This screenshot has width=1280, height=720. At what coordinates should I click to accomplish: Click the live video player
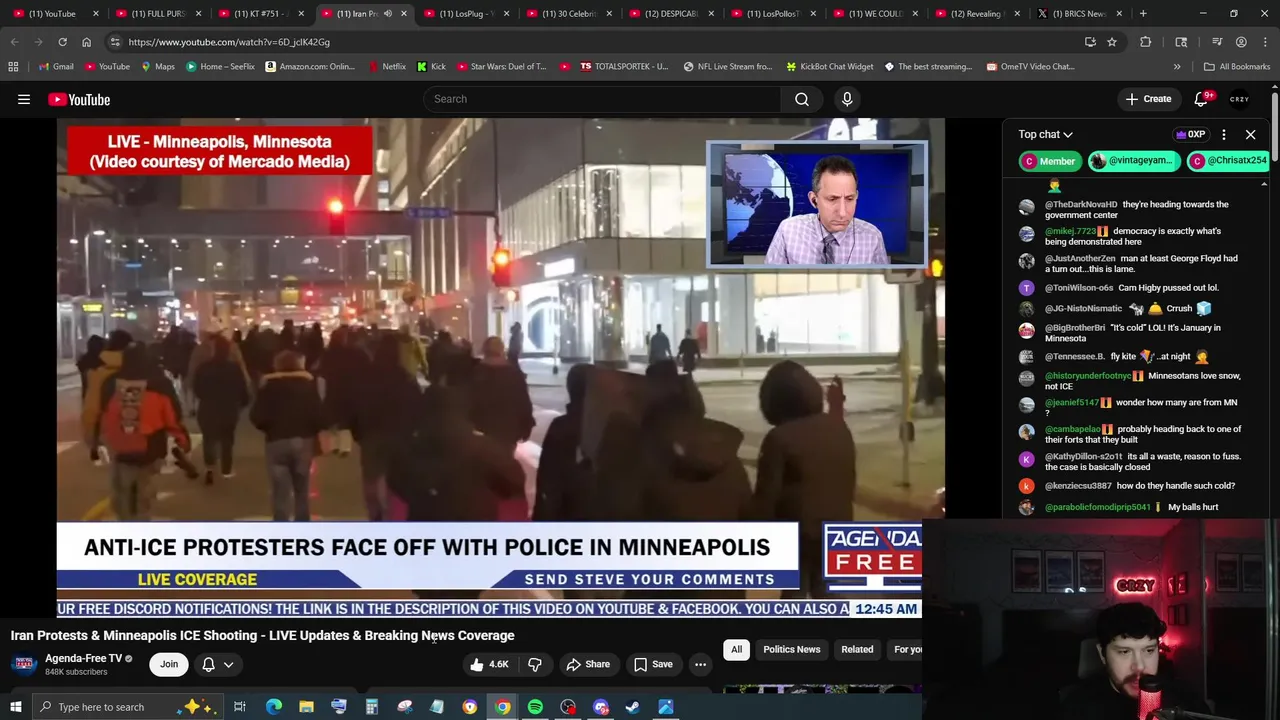(500, 368)
